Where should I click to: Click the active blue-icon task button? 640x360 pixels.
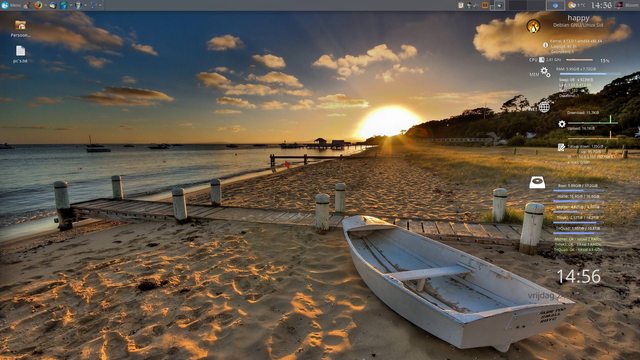pyautogui.click(x=556, y=5)
